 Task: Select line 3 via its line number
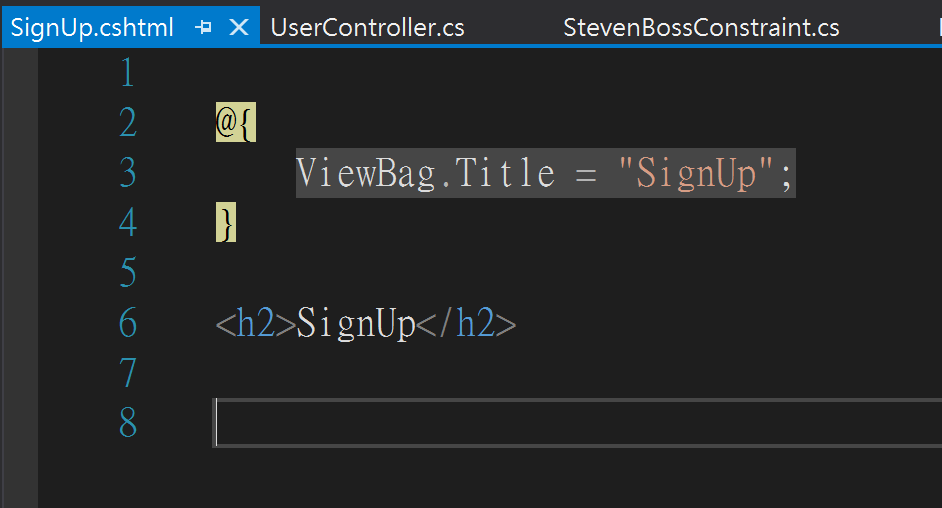tap(127, 174)
